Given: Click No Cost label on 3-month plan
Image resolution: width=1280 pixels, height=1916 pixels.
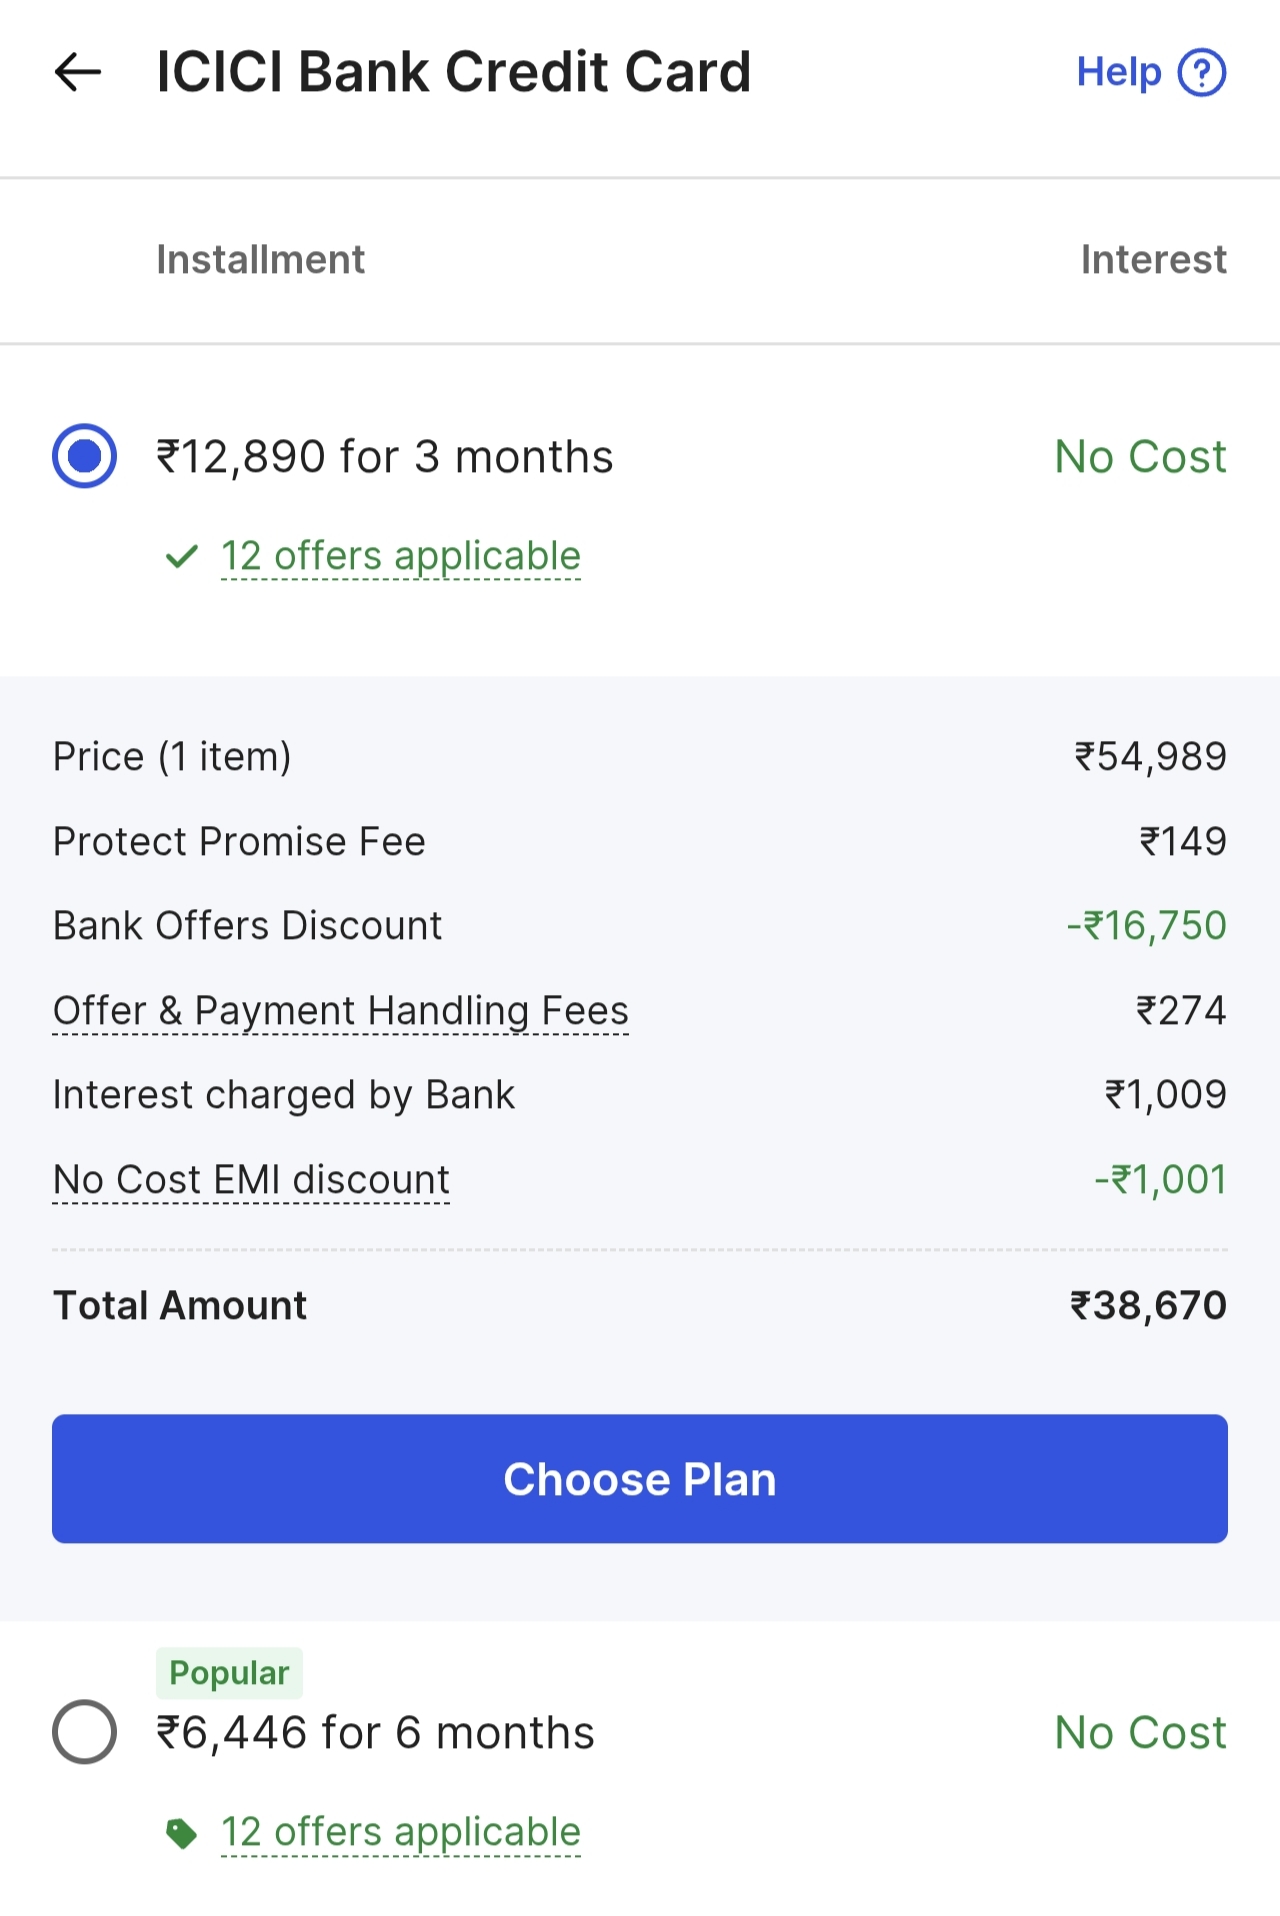Looking at the screenshot, I should tap(1140, 457).
